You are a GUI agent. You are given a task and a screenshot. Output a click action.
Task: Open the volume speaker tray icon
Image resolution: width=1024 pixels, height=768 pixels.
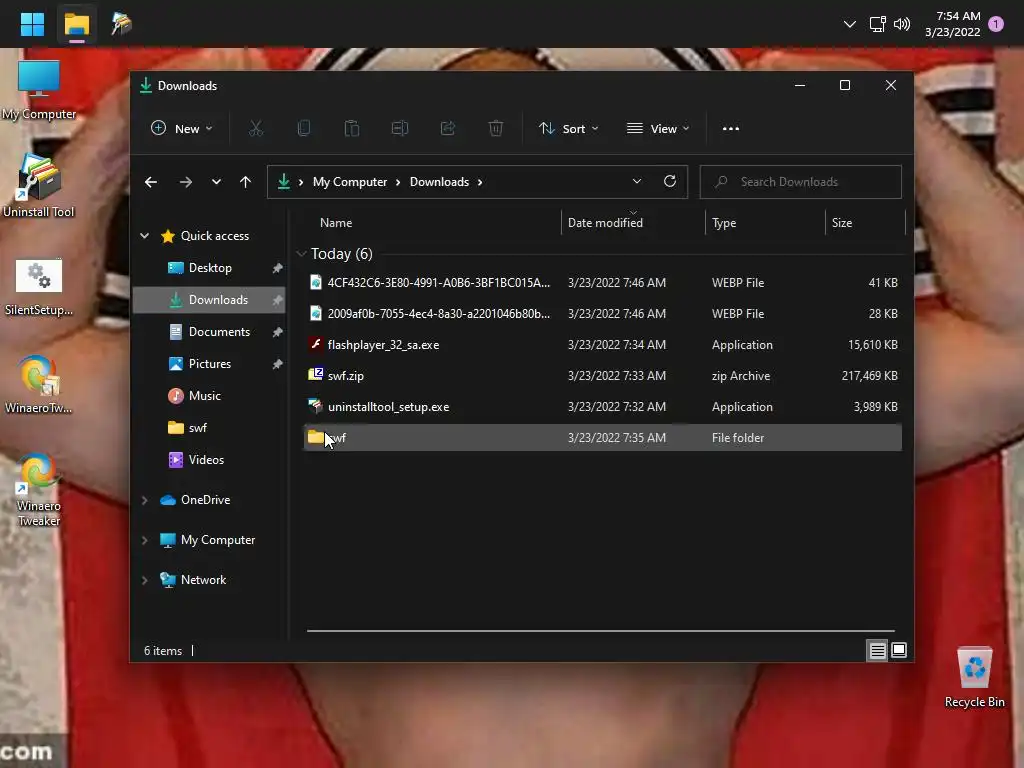902,24
